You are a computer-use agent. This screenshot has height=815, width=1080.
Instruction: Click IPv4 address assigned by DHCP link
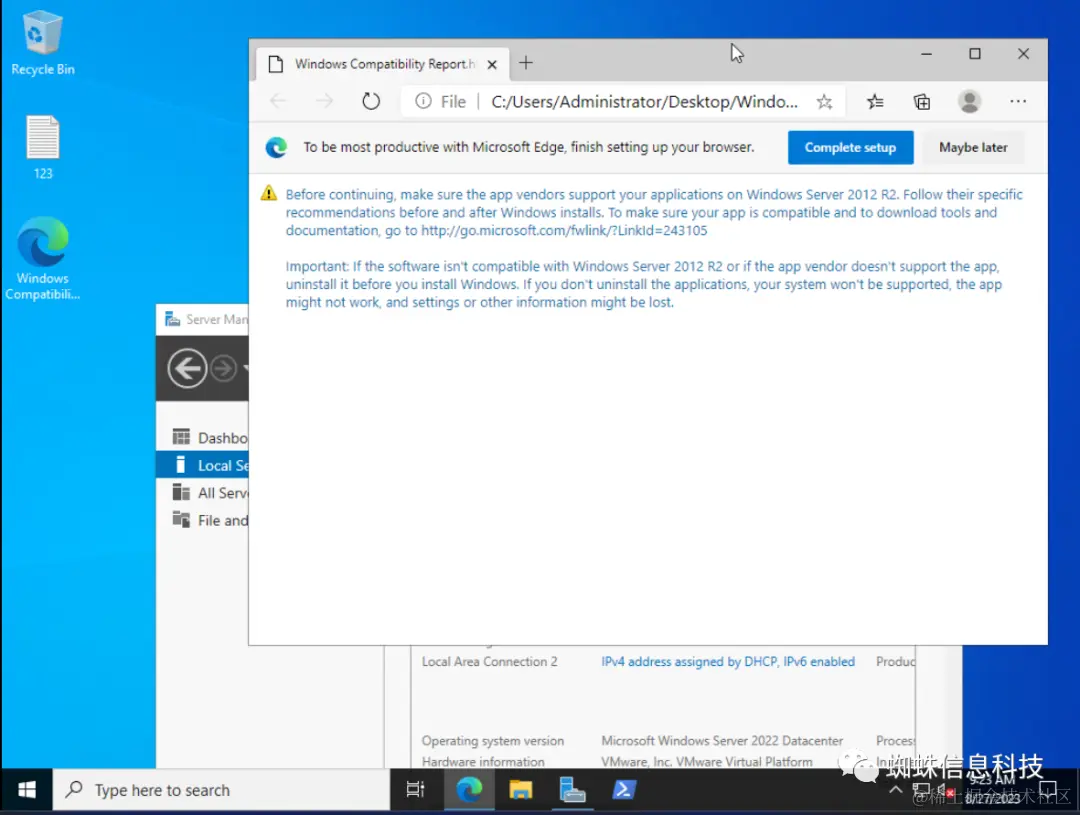click(727, 661)
